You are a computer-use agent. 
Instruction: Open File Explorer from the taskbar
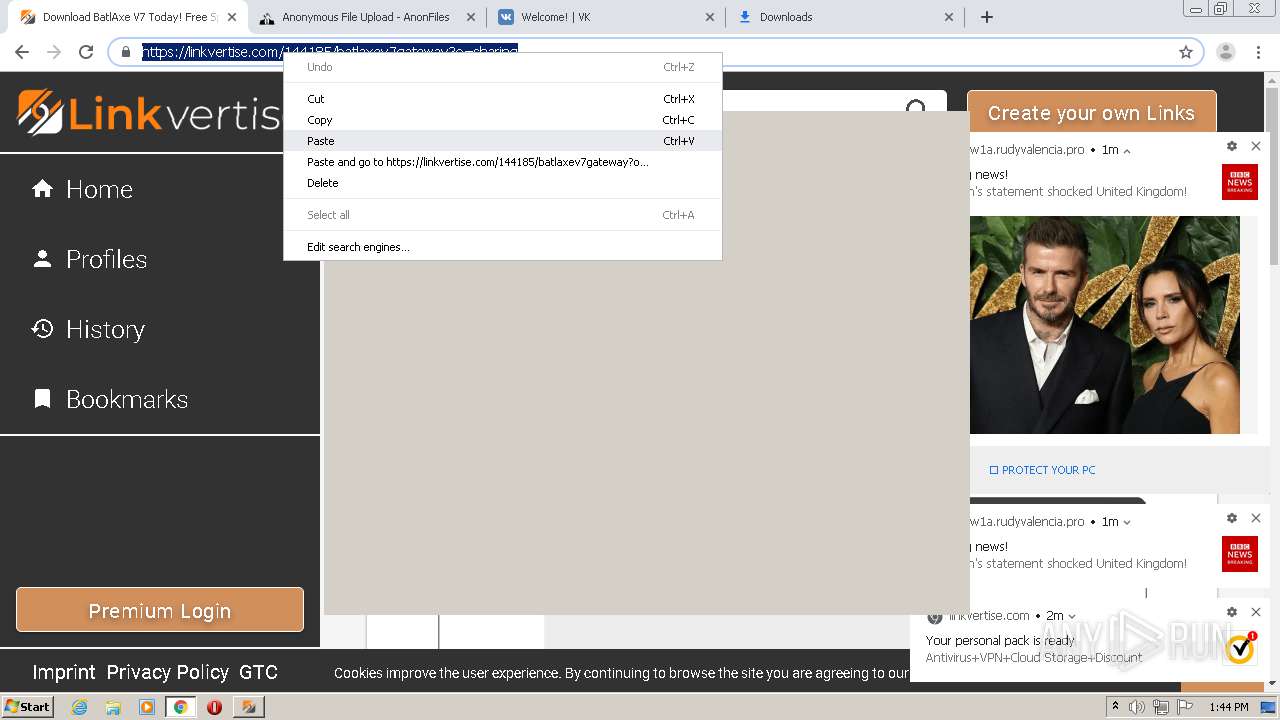point(113,707)
